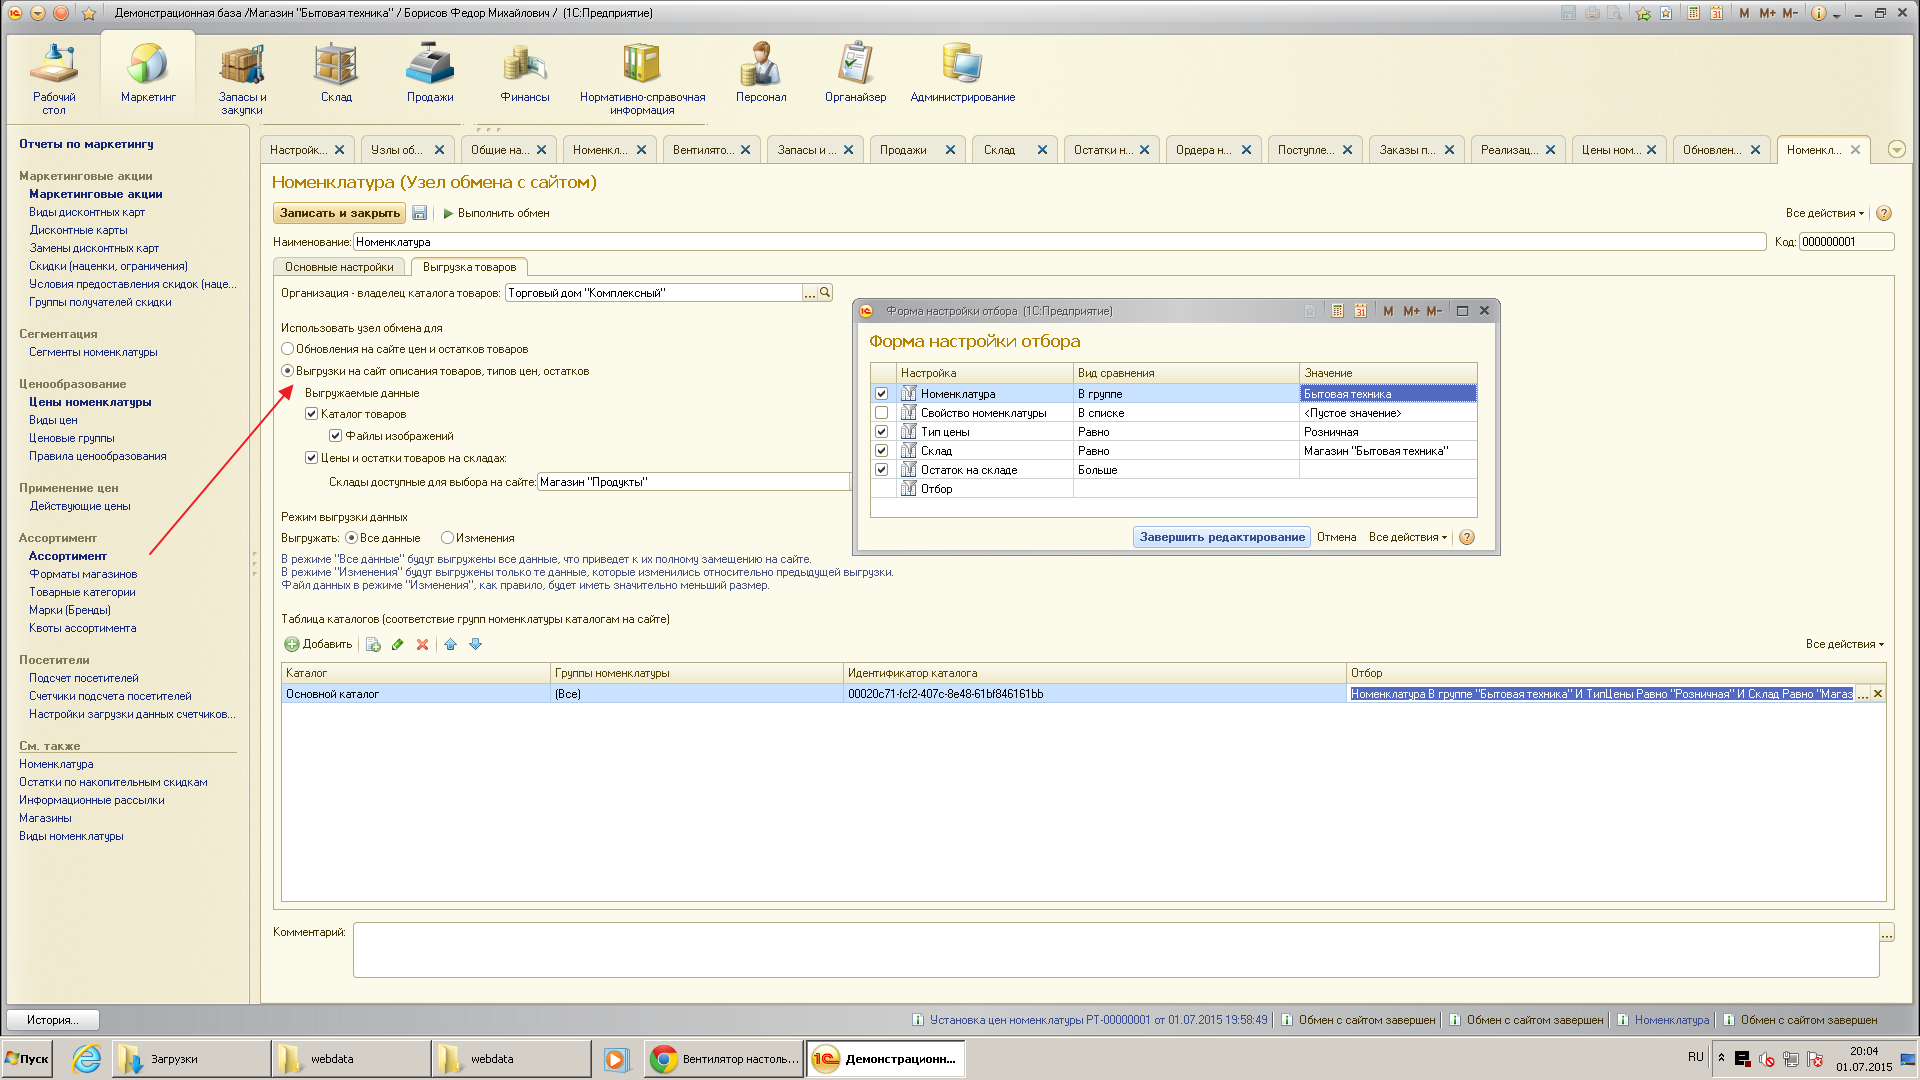Click ellipsis selector for Организация field
The height and width of the screenshot is (1080, 1920).
[x=810, y=293]
